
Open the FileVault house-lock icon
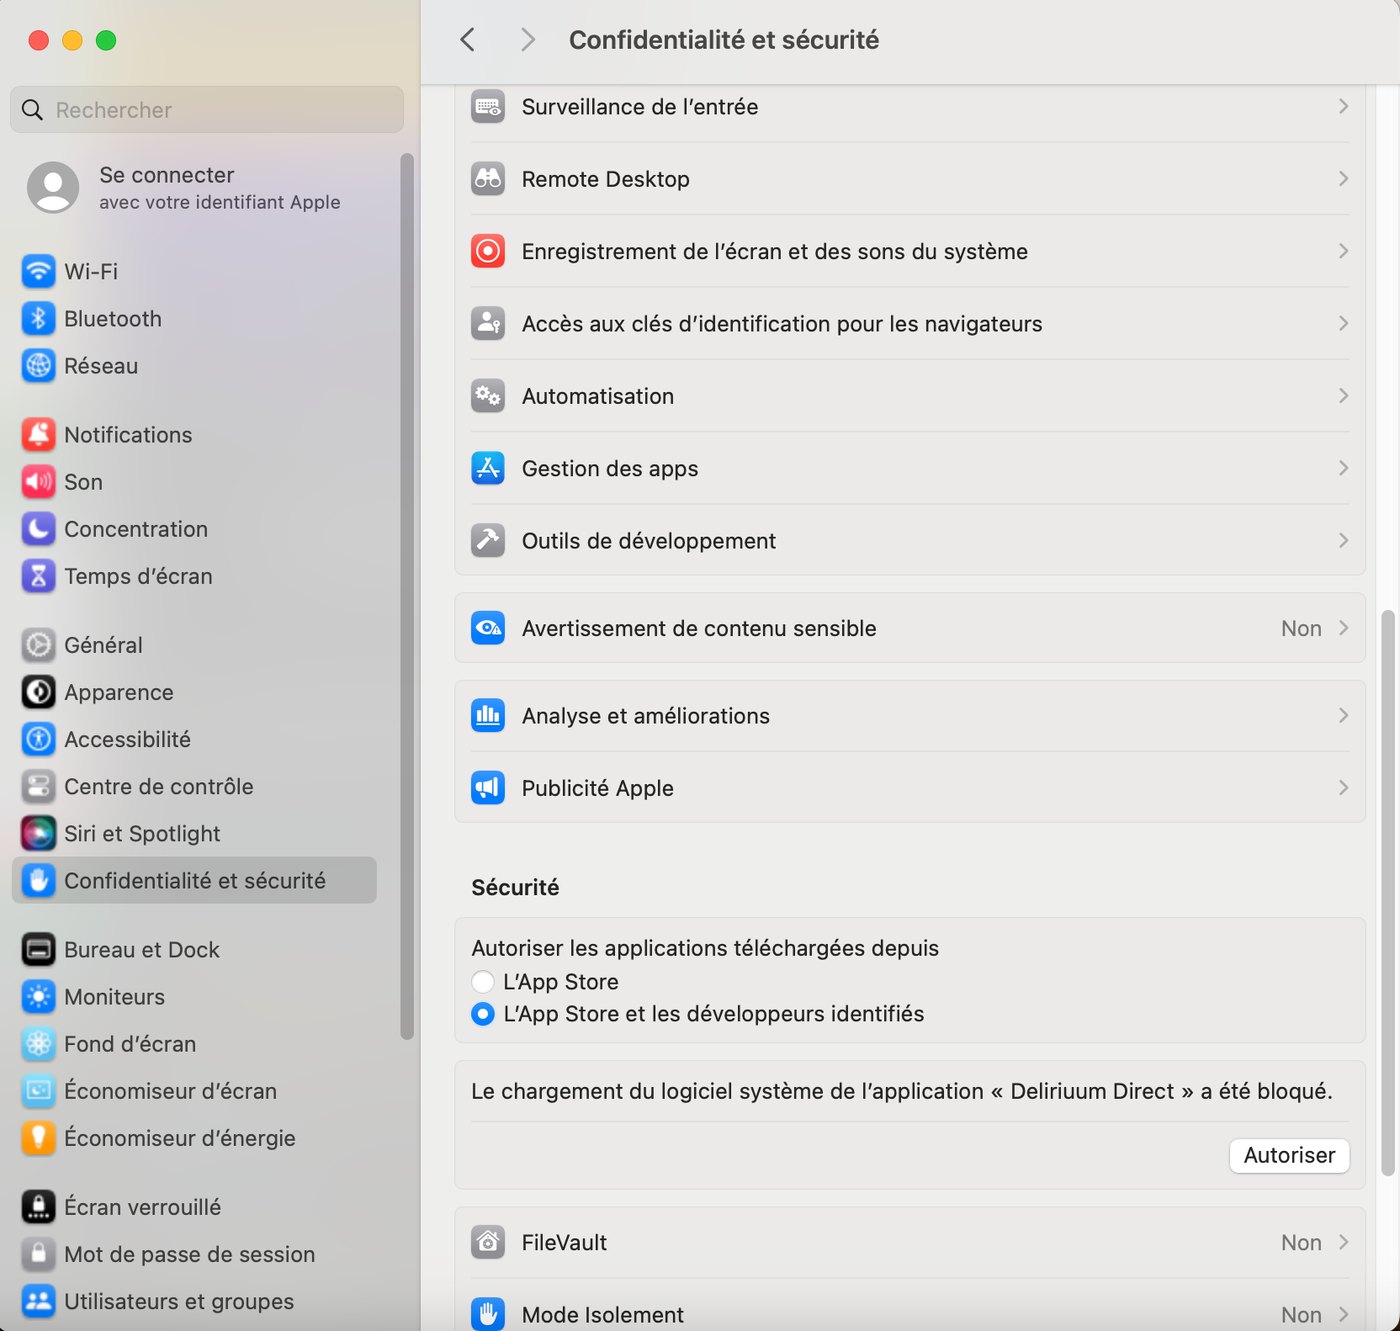pos(488,1242)
